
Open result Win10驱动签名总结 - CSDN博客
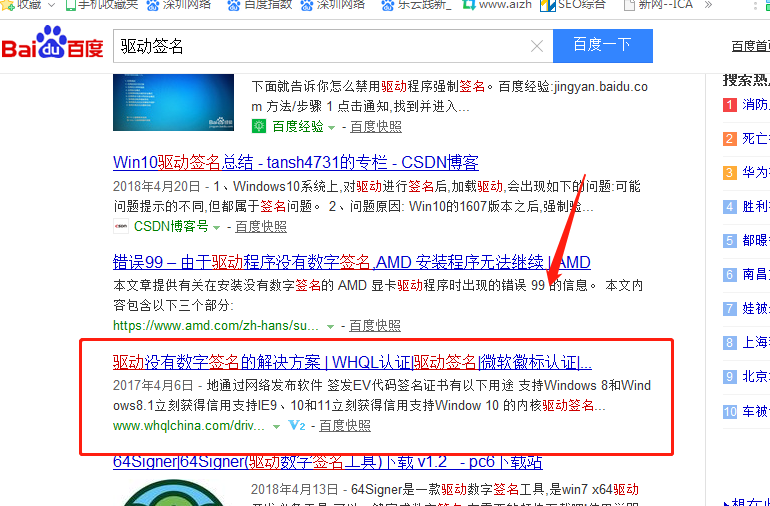296,162
